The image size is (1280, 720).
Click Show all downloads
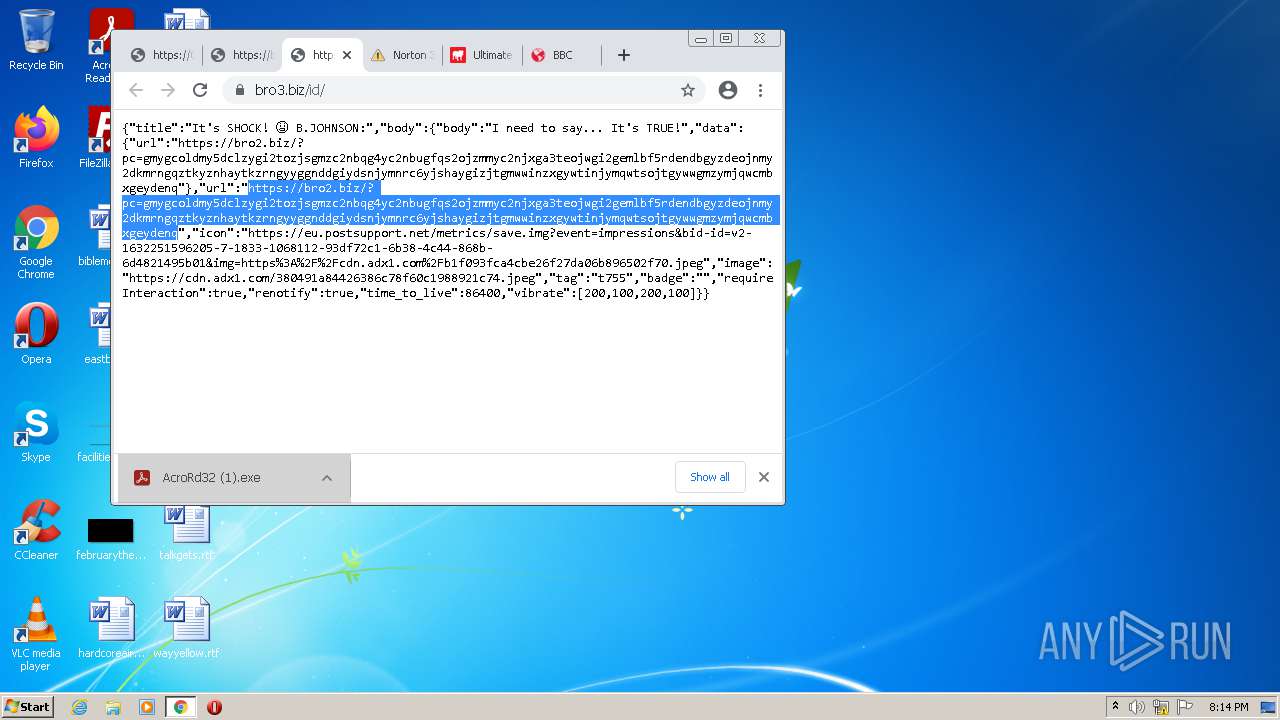click(710, 477)
